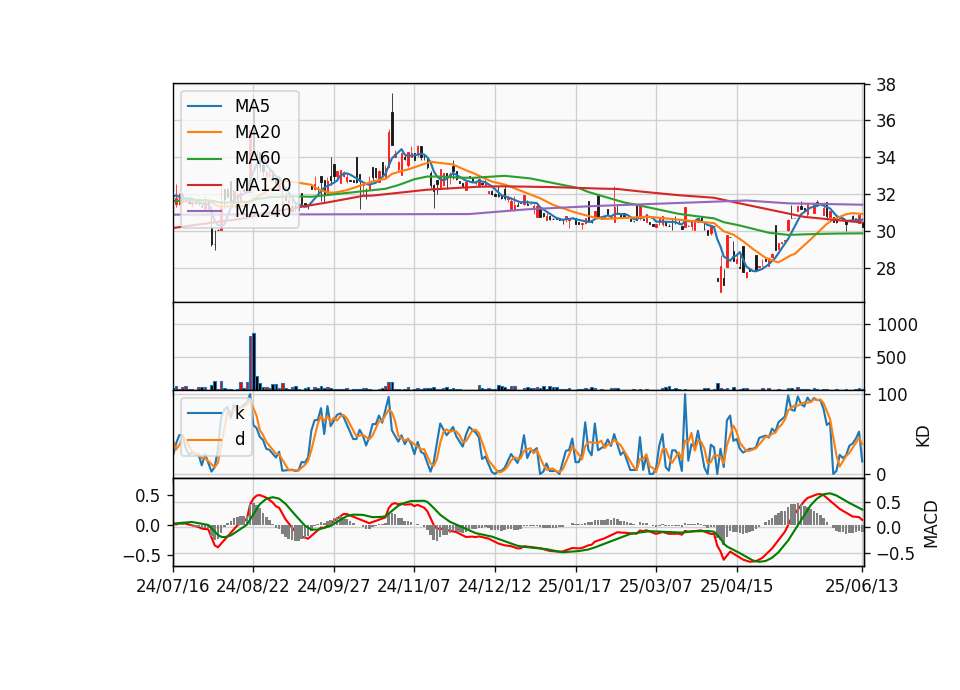Click the left MACD axis value 0.5

(147, 496)
